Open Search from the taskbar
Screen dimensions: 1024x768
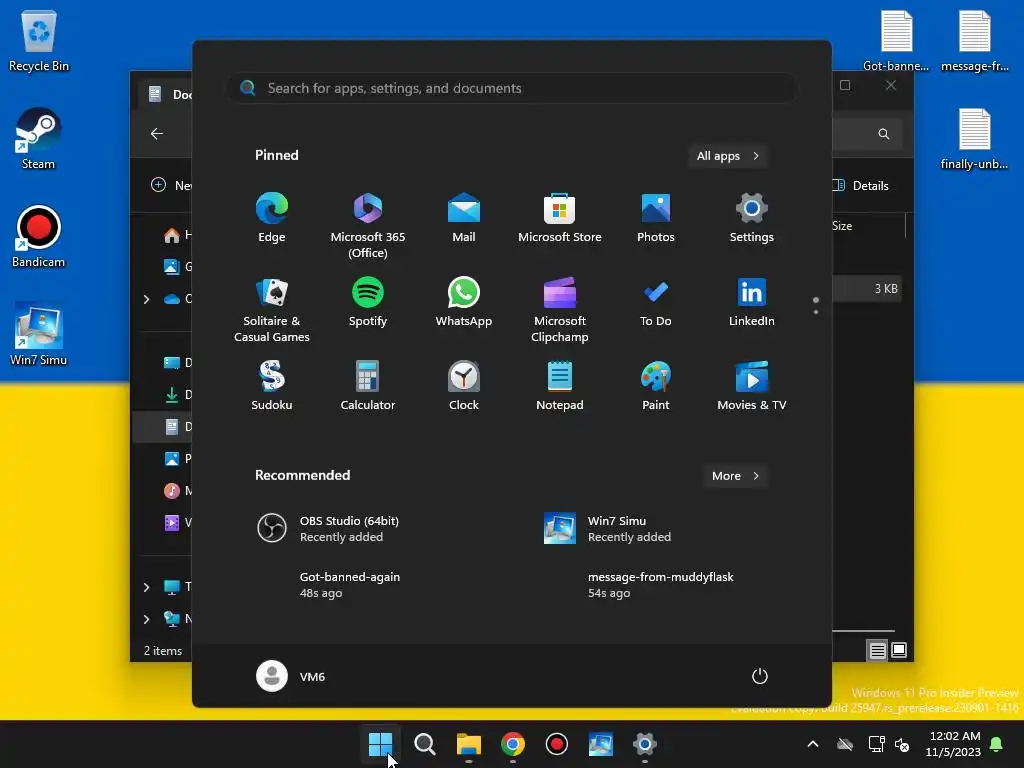424,744
